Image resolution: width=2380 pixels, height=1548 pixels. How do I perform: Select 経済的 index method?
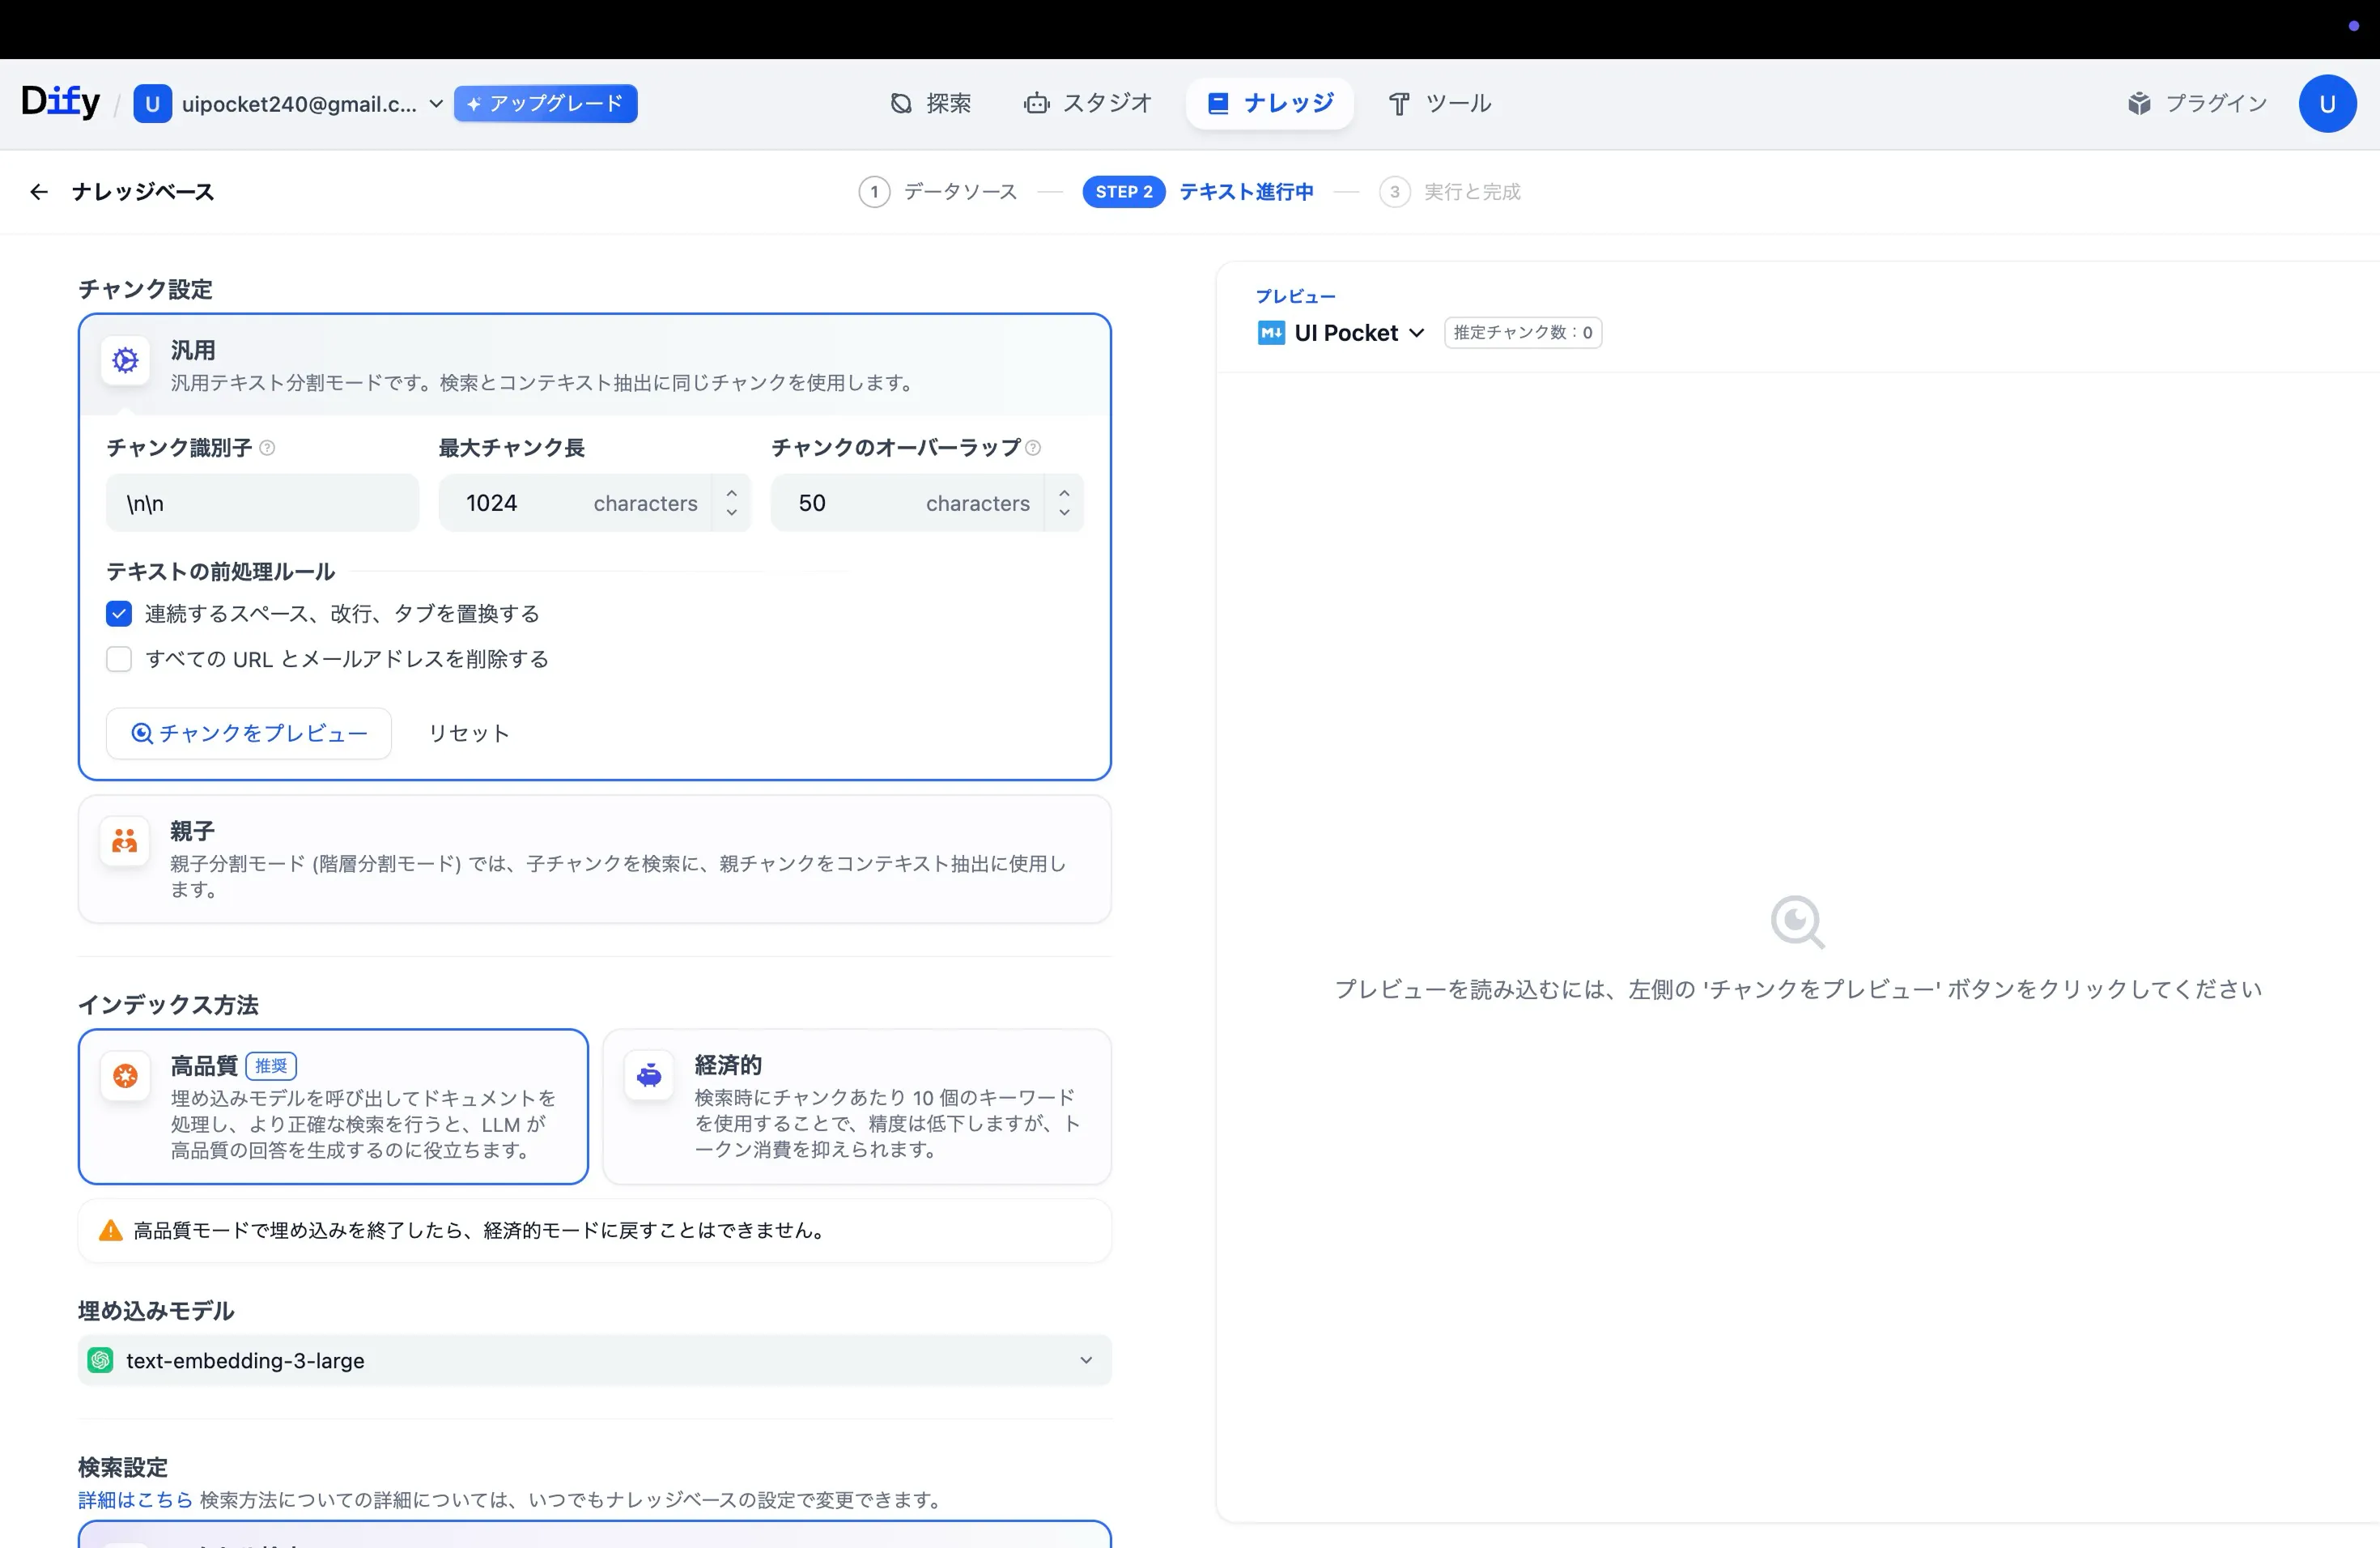(x=857, y=1107)
